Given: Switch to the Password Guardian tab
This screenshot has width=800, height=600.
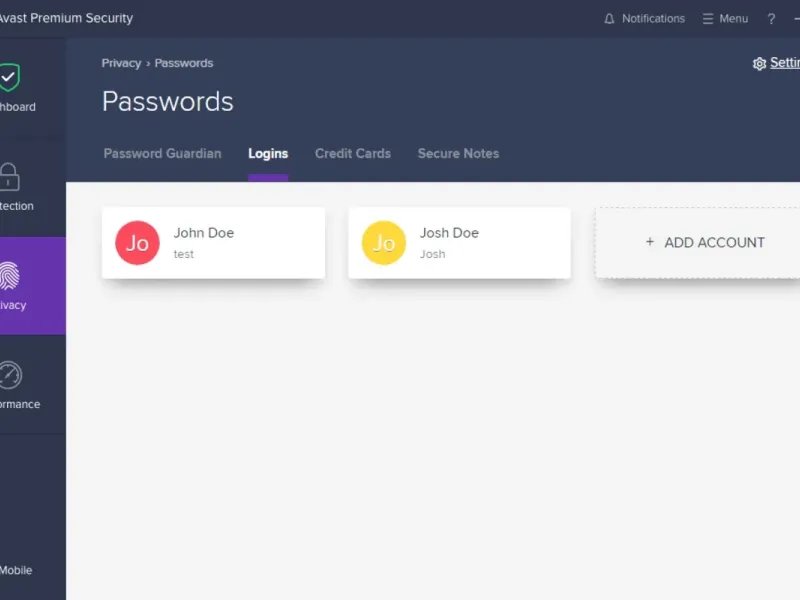Looking at the screenshot, I should click(x=162, y=154).
